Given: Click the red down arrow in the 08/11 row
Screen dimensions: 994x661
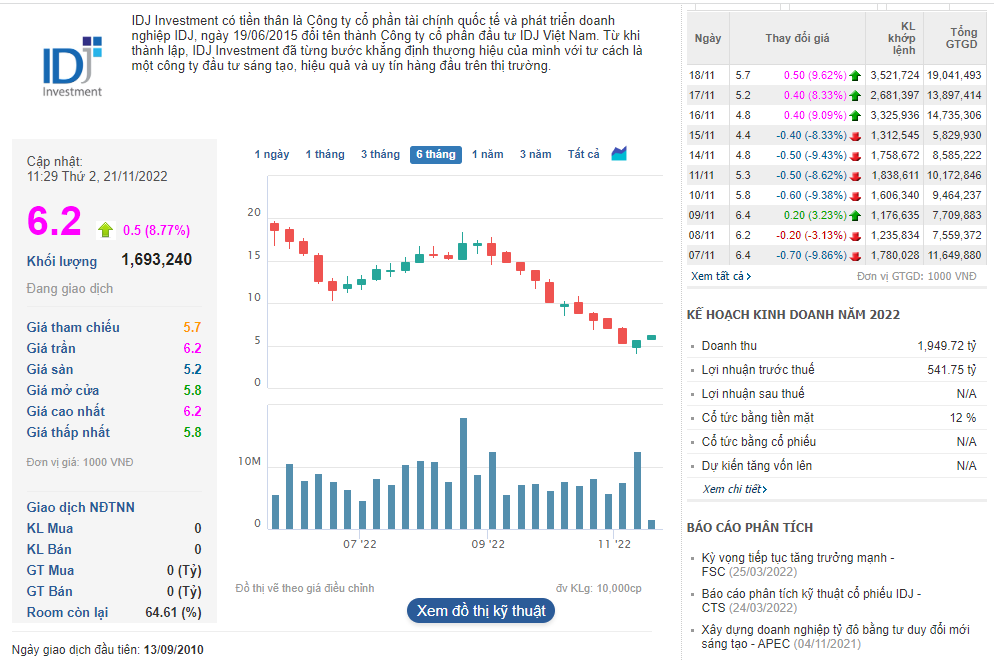Looking at the screenshot, I should [x=855, y=236].
